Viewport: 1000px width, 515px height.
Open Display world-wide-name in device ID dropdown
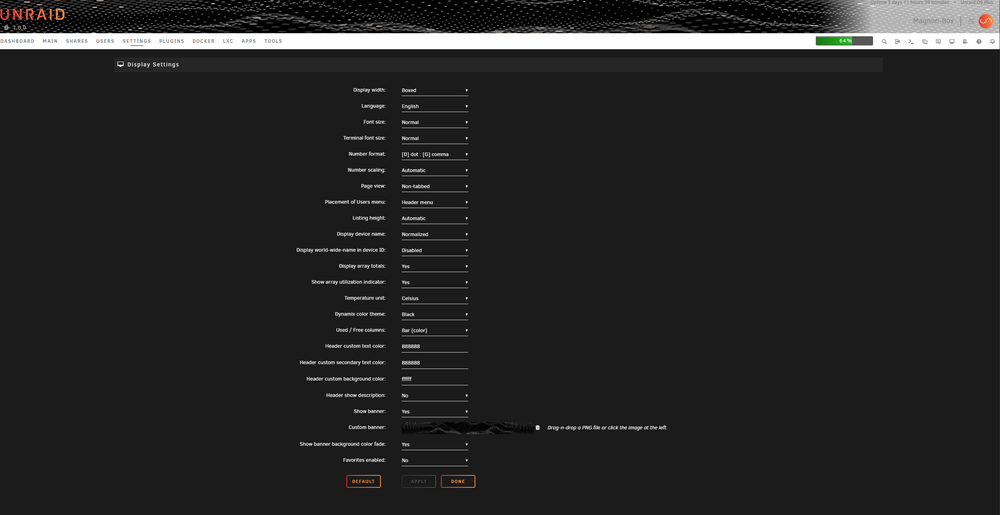click(x=434, y=250)
